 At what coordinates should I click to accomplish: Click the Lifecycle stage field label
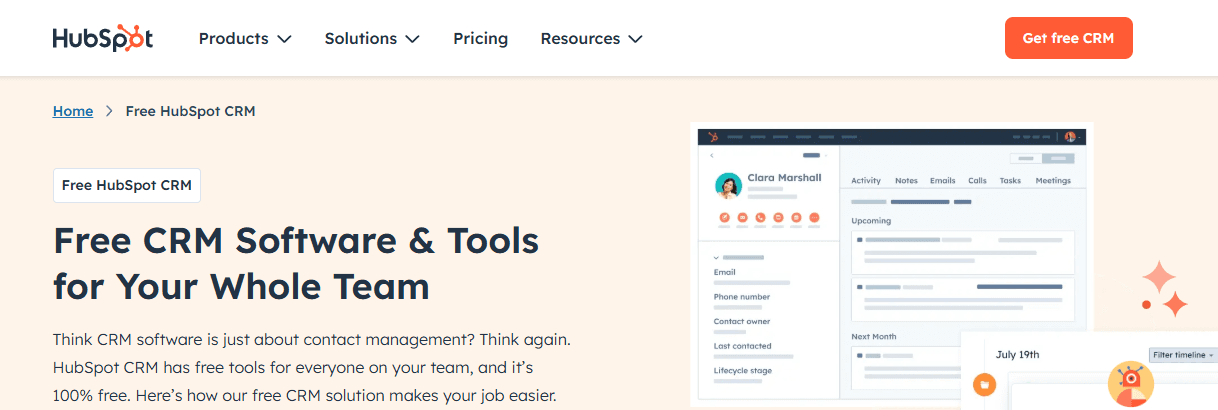click(742, 371)
